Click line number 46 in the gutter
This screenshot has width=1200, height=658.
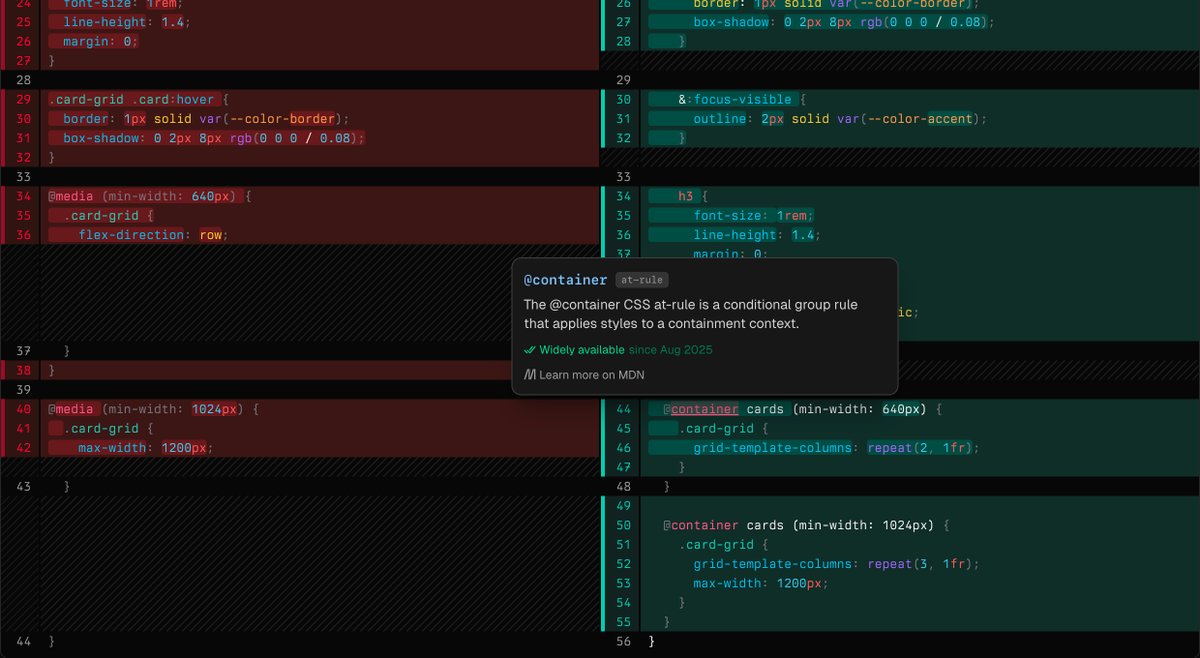[x=623, y=448]
